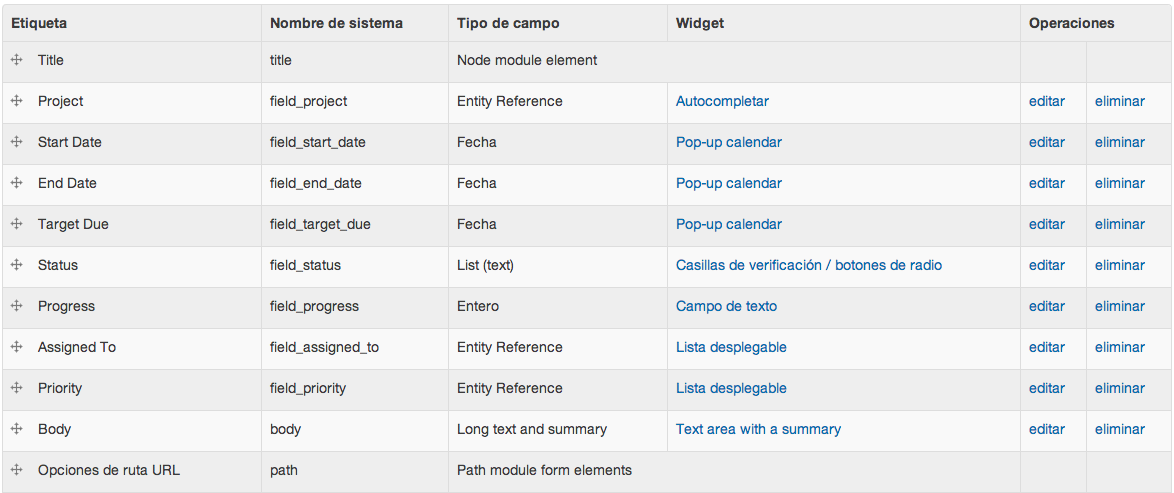Image resolution: width=1174 pixels, height=493 pixels.
Task: Click the drag handle beside Start Date
Action: pyautogui.click(x=17, y=142)
